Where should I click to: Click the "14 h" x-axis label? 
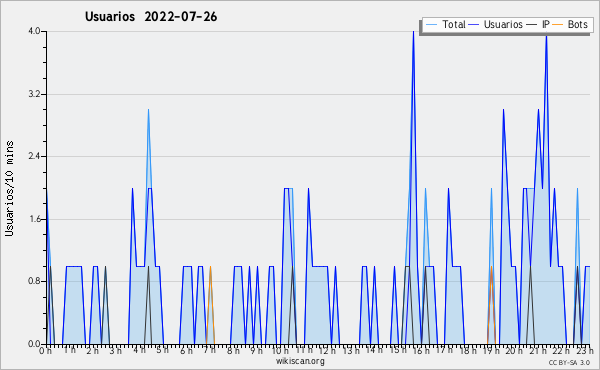[x=374, y=350]
